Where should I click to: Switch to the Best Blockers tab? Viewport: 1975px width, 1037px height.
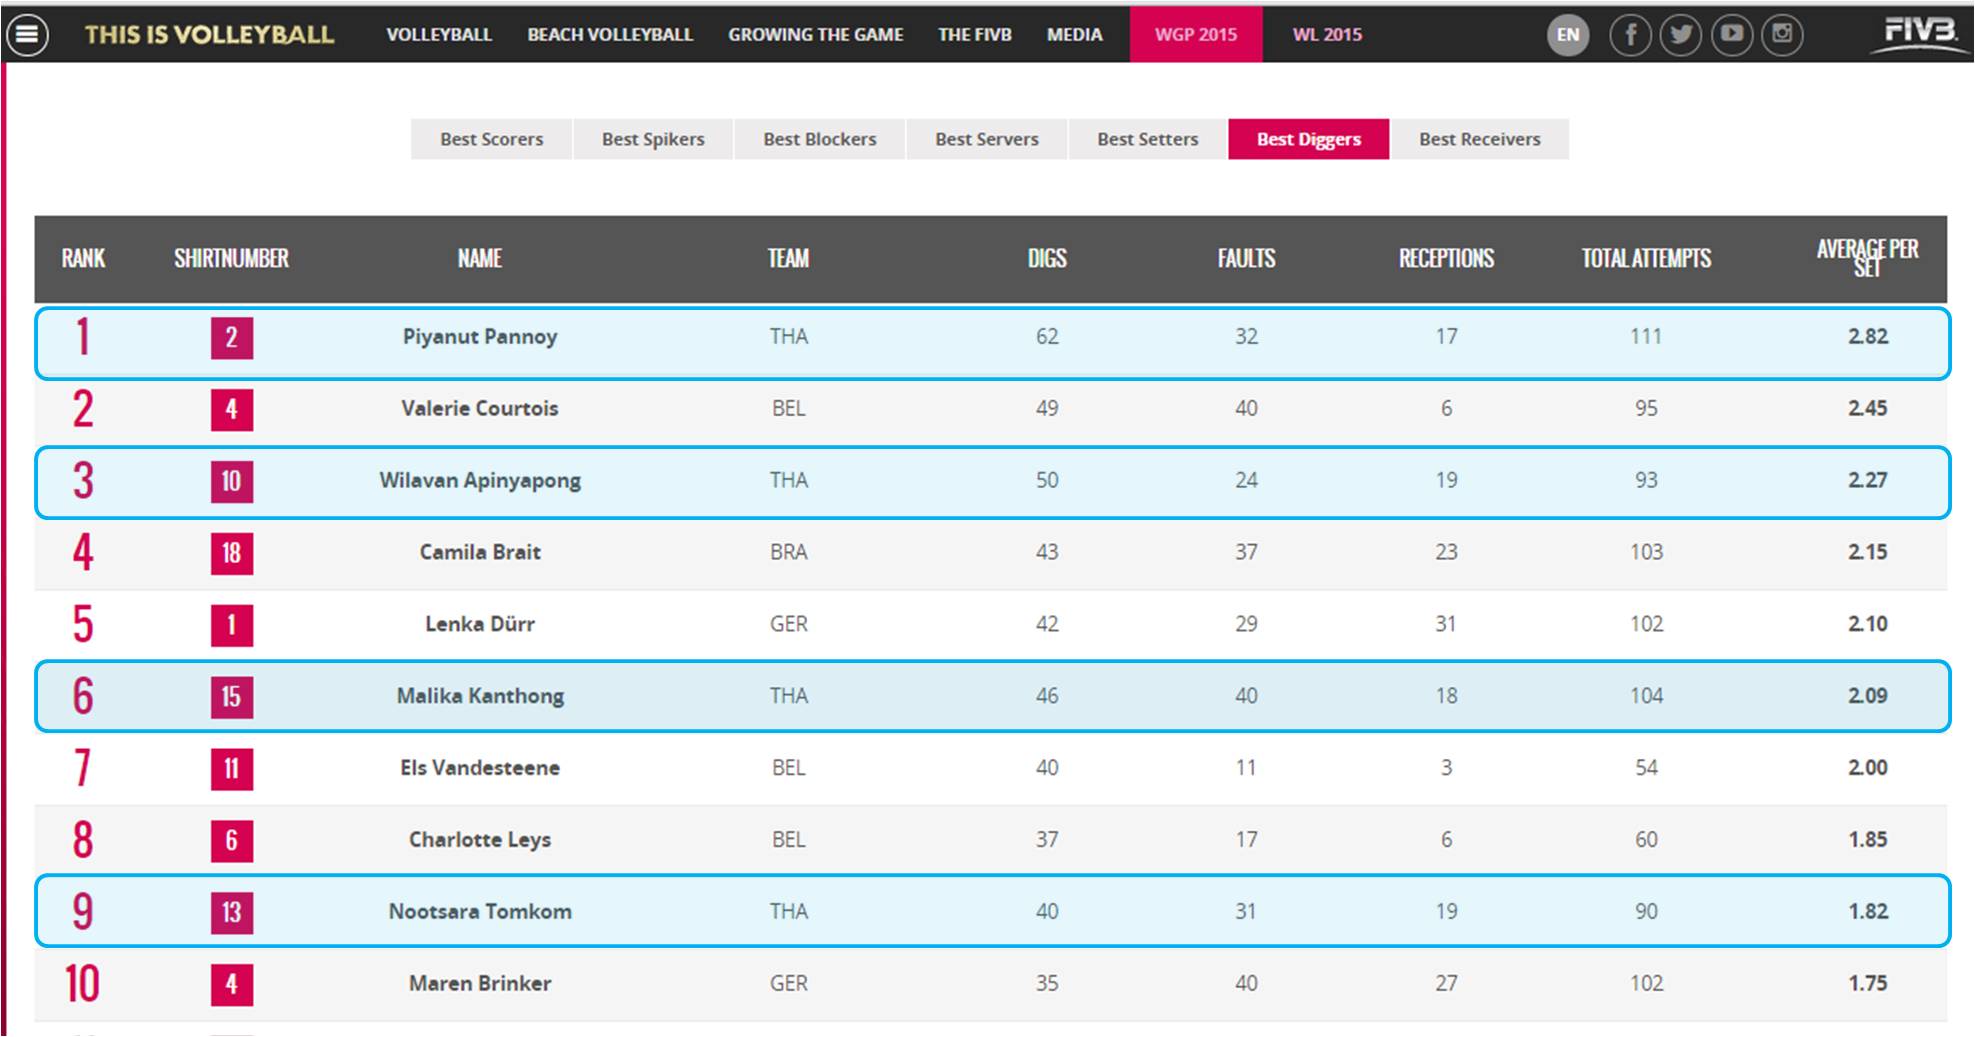tap(819, 139)
